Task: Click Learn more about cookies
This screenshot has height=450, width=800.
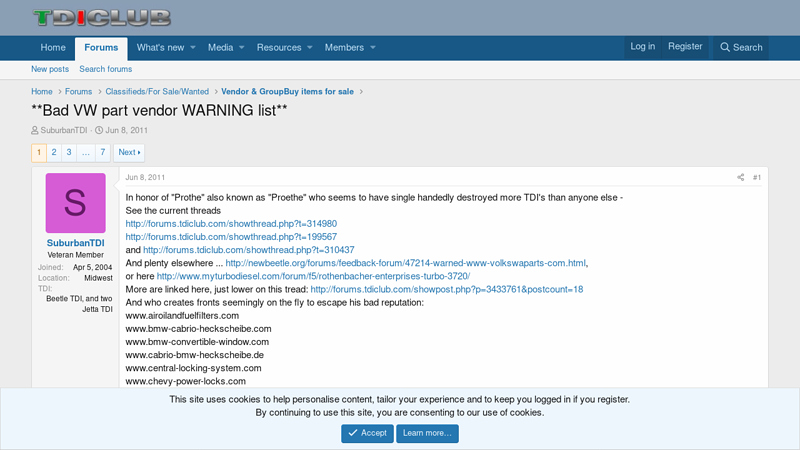Action: tap(427, 433)
